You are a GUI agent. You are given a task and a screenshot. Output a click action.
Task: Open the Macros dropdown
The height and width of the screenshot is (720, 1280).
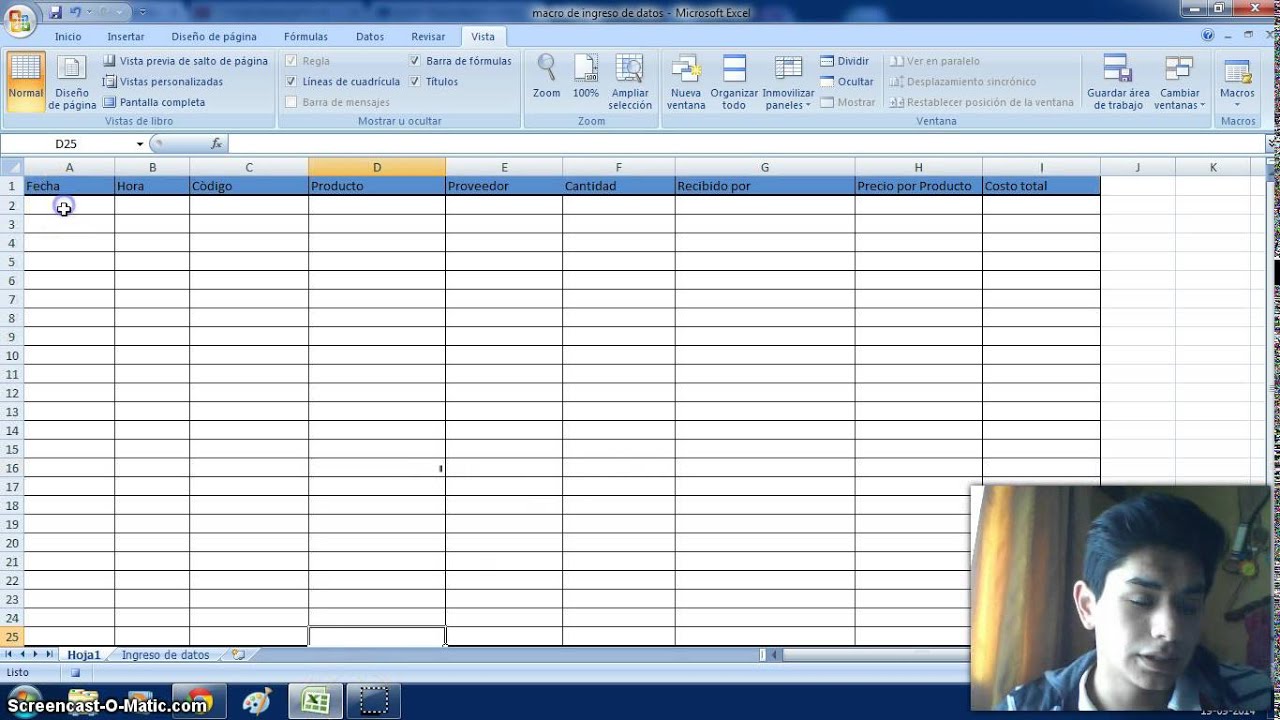coord(1237,82)
